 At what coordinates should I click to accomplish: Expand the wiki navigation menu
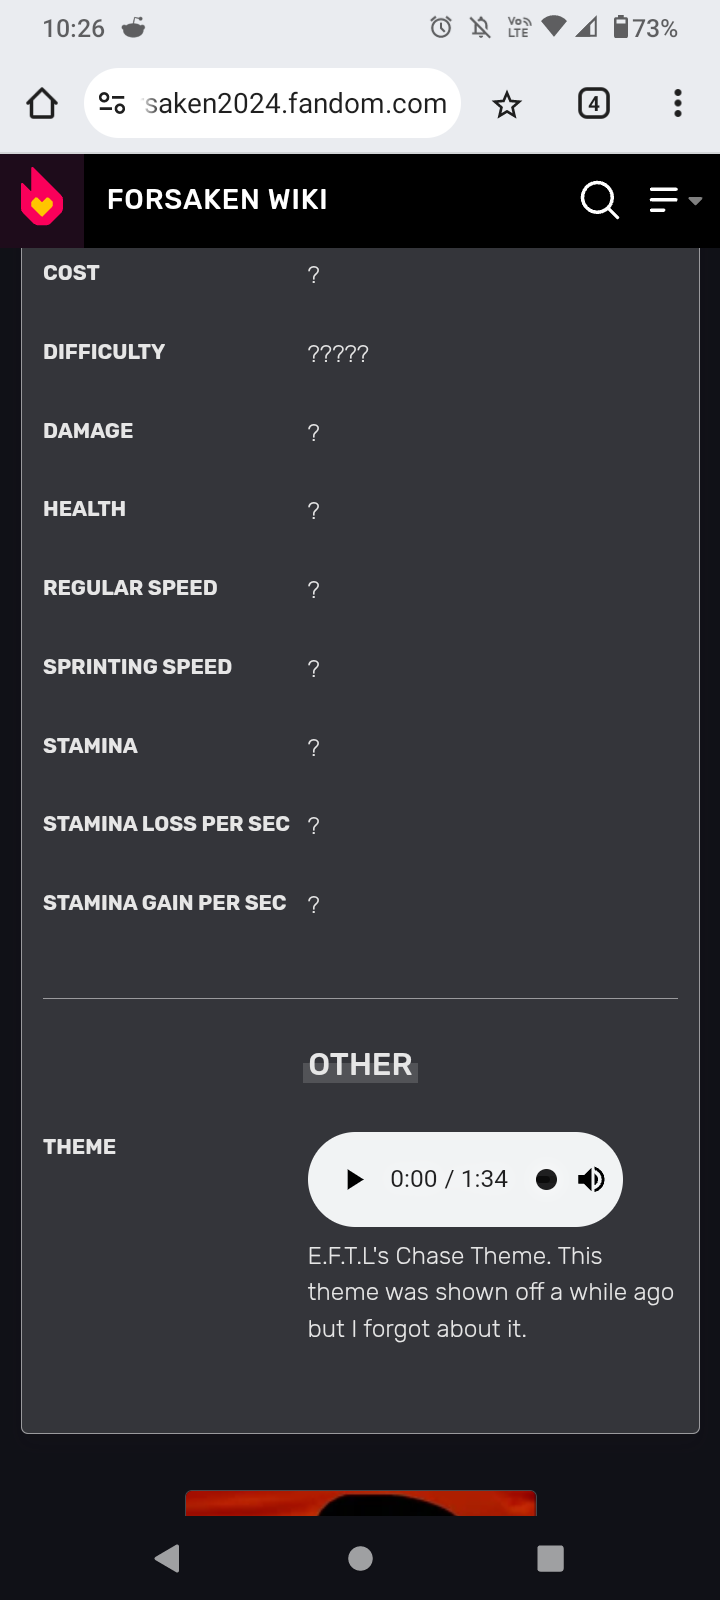click(675, 200)
